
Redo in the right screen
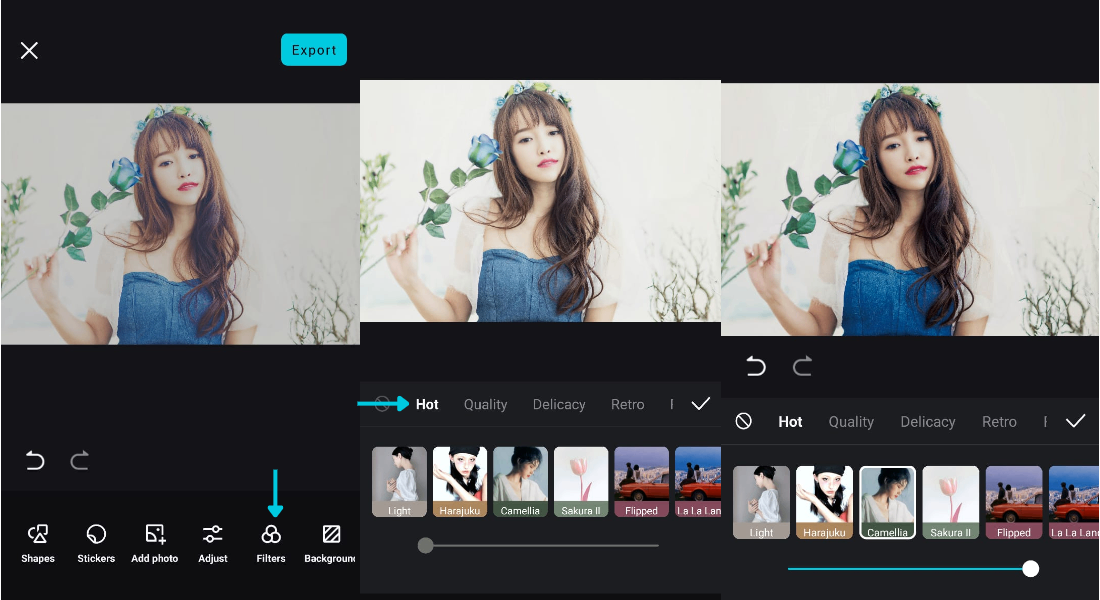(802, 366)
